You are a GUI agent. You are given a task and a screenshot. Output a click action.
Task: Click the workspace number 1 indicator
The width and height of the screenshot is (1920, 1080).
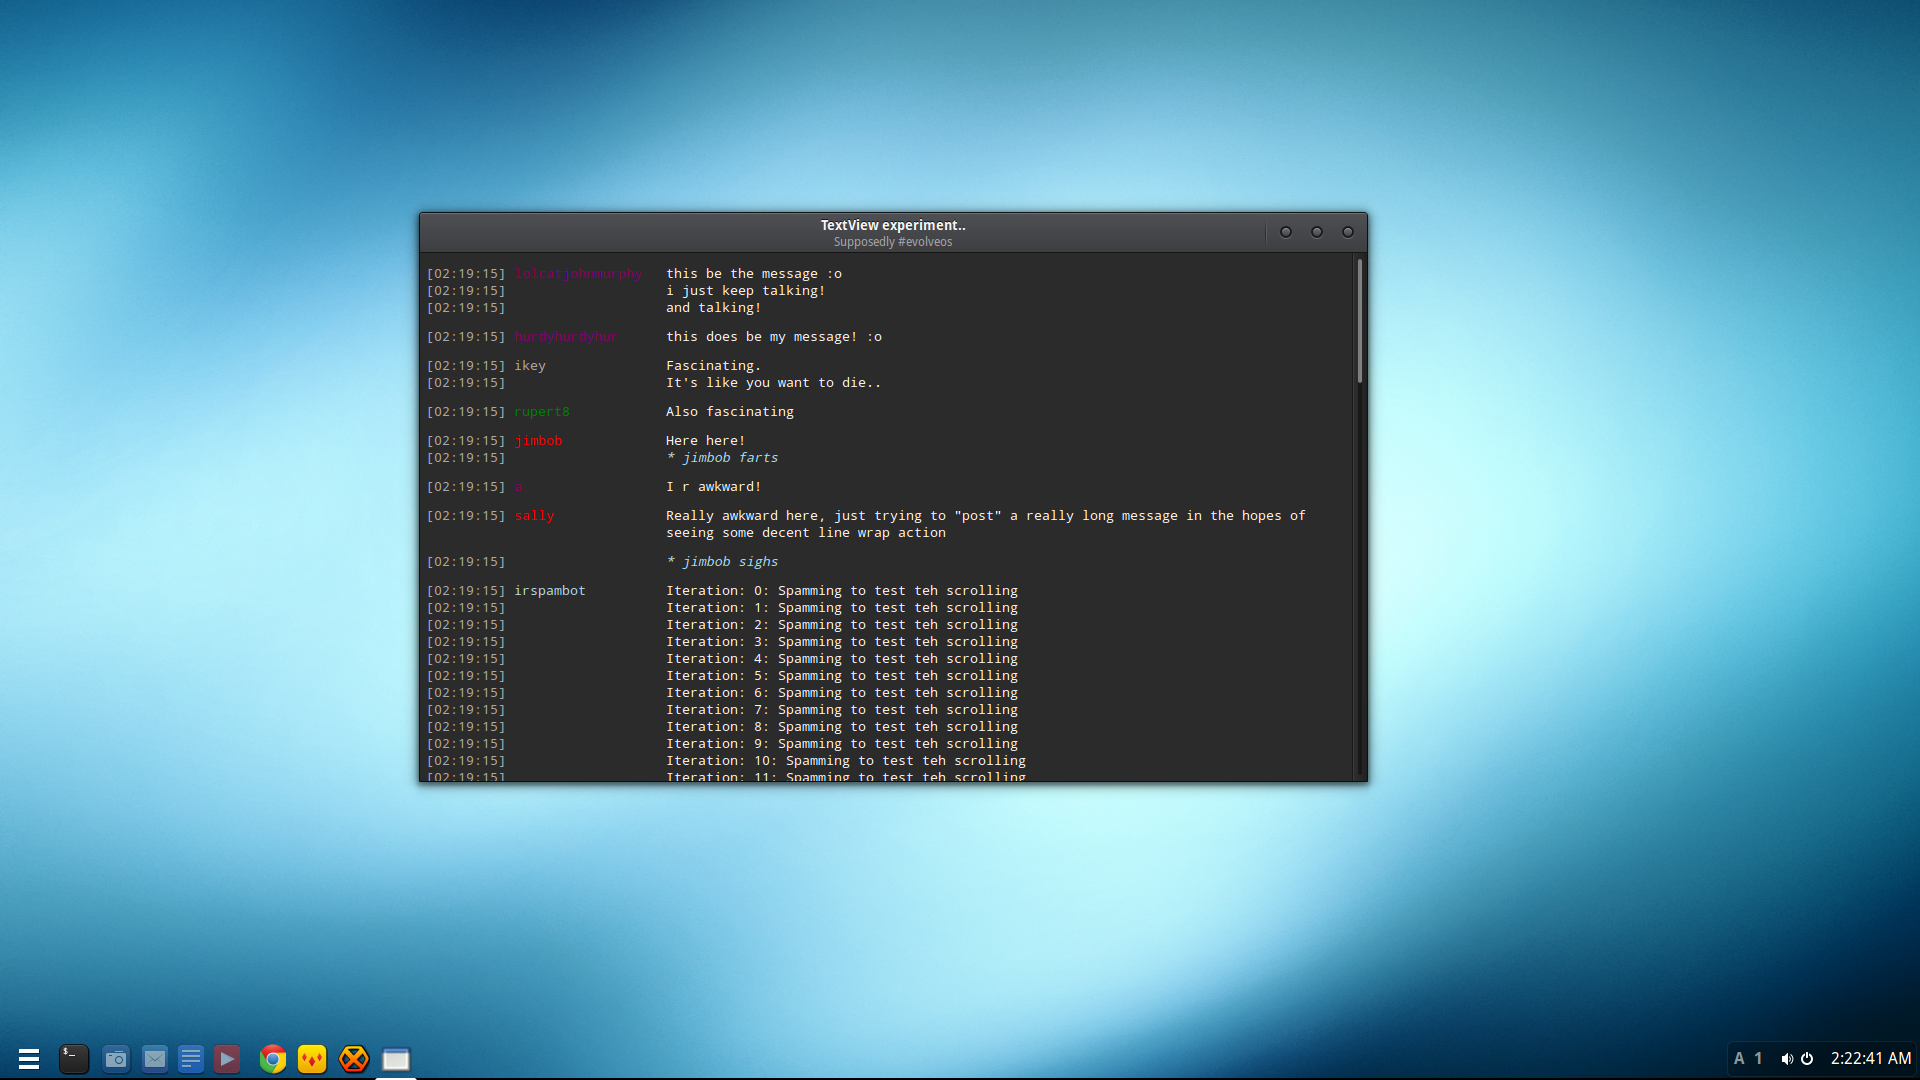point(1758,1058)
